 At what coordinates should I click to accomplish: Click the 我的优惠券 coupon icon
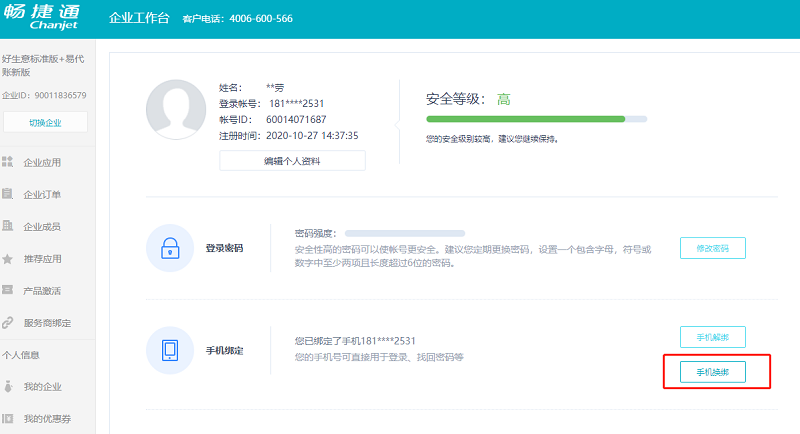tap(7, 419)
